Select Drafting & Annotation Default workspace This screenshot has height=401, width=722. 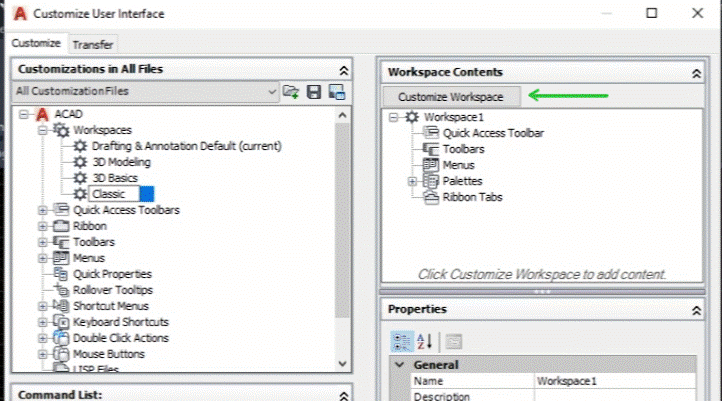[186, 146]
